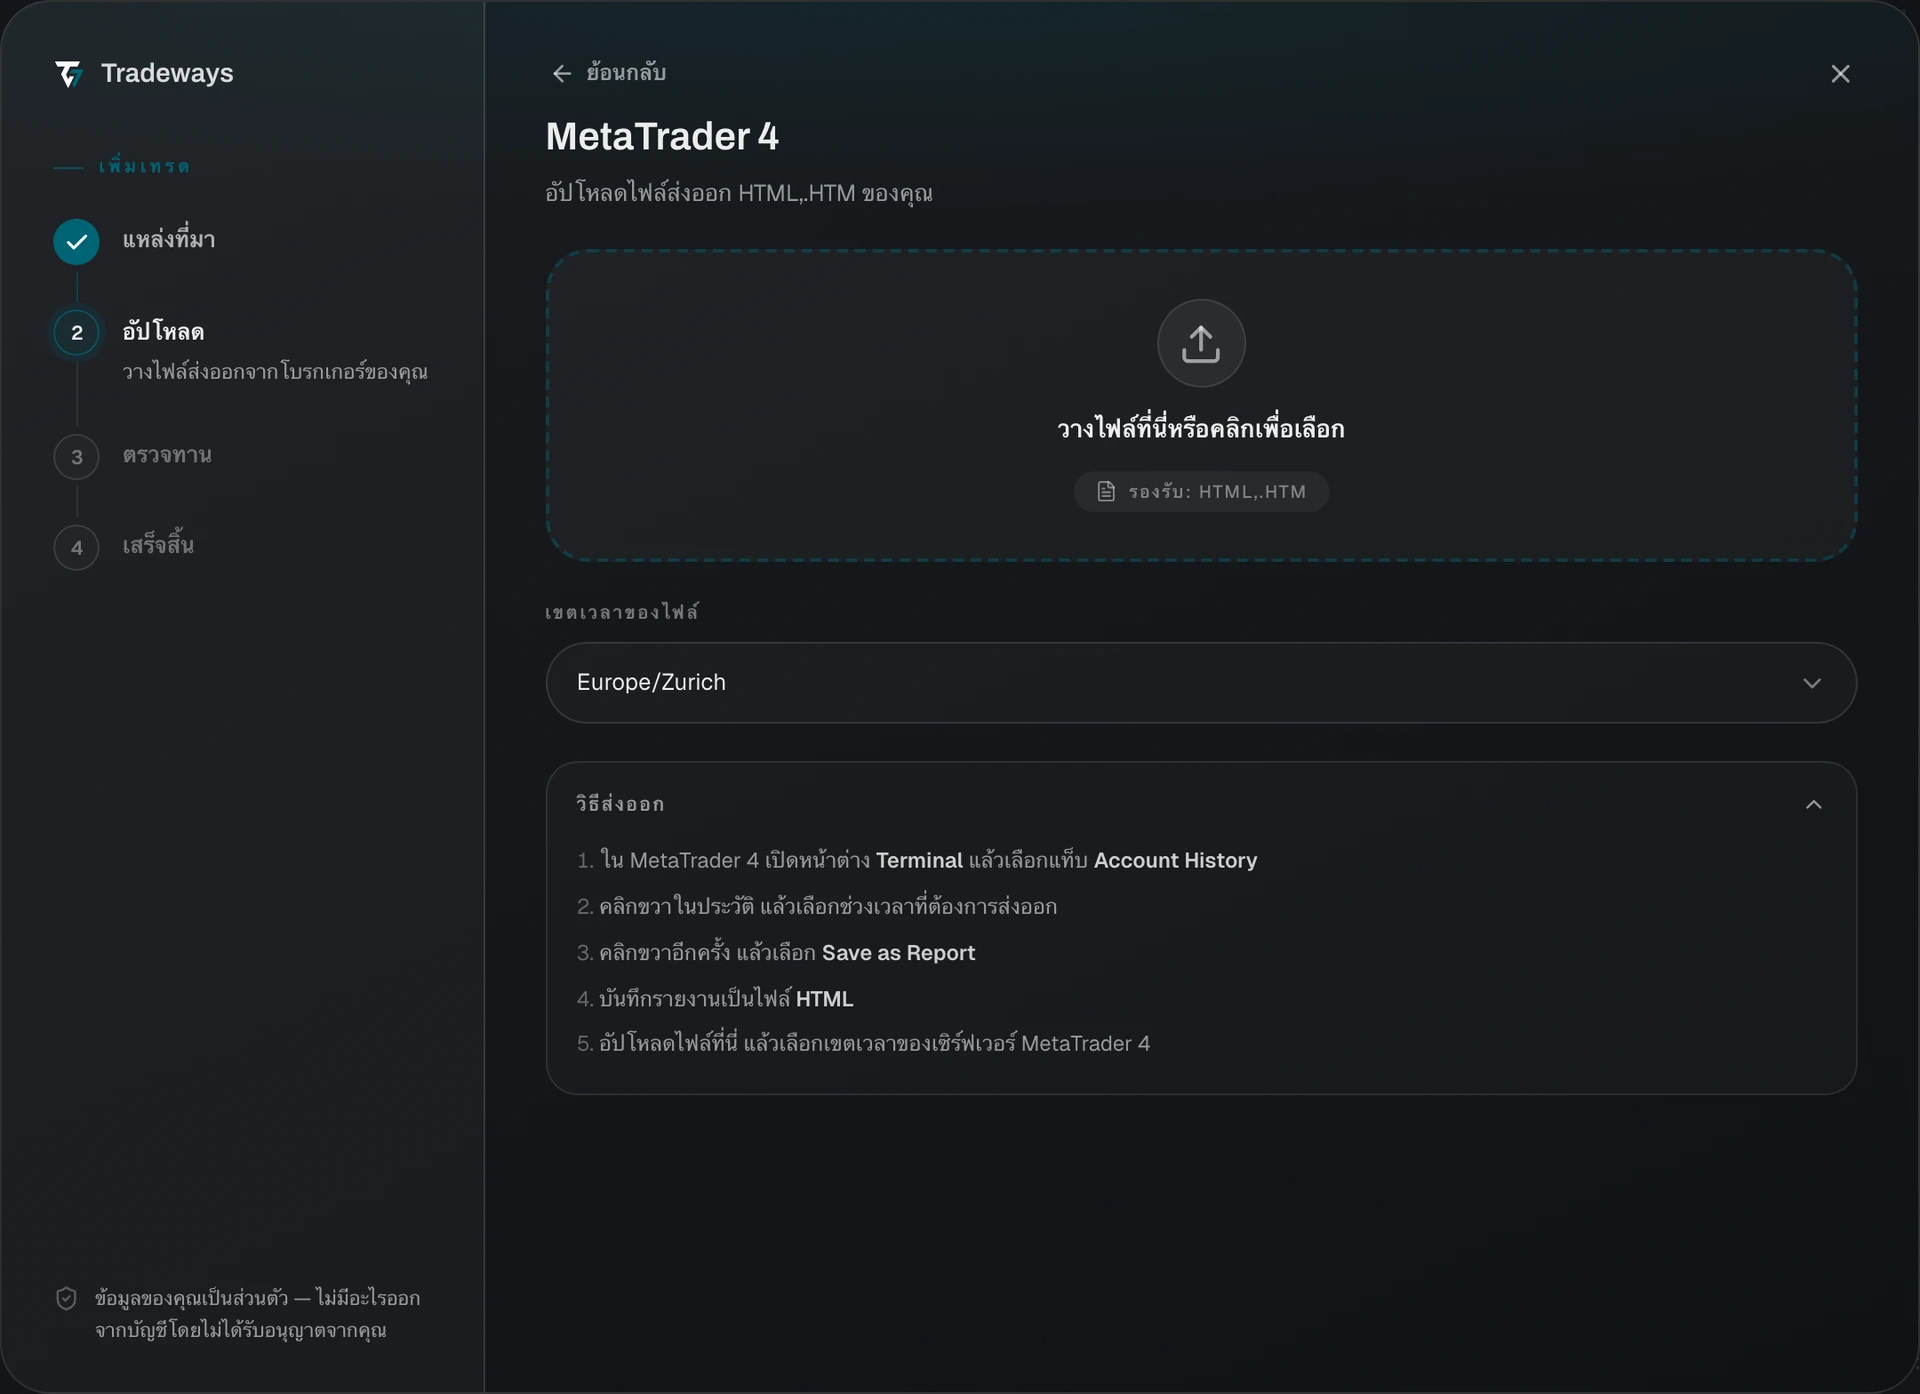Collapse the วิธีส่งออก instructions section
The width and height of the screenshot is (1920, 1394).
[x=1813, y=804]
